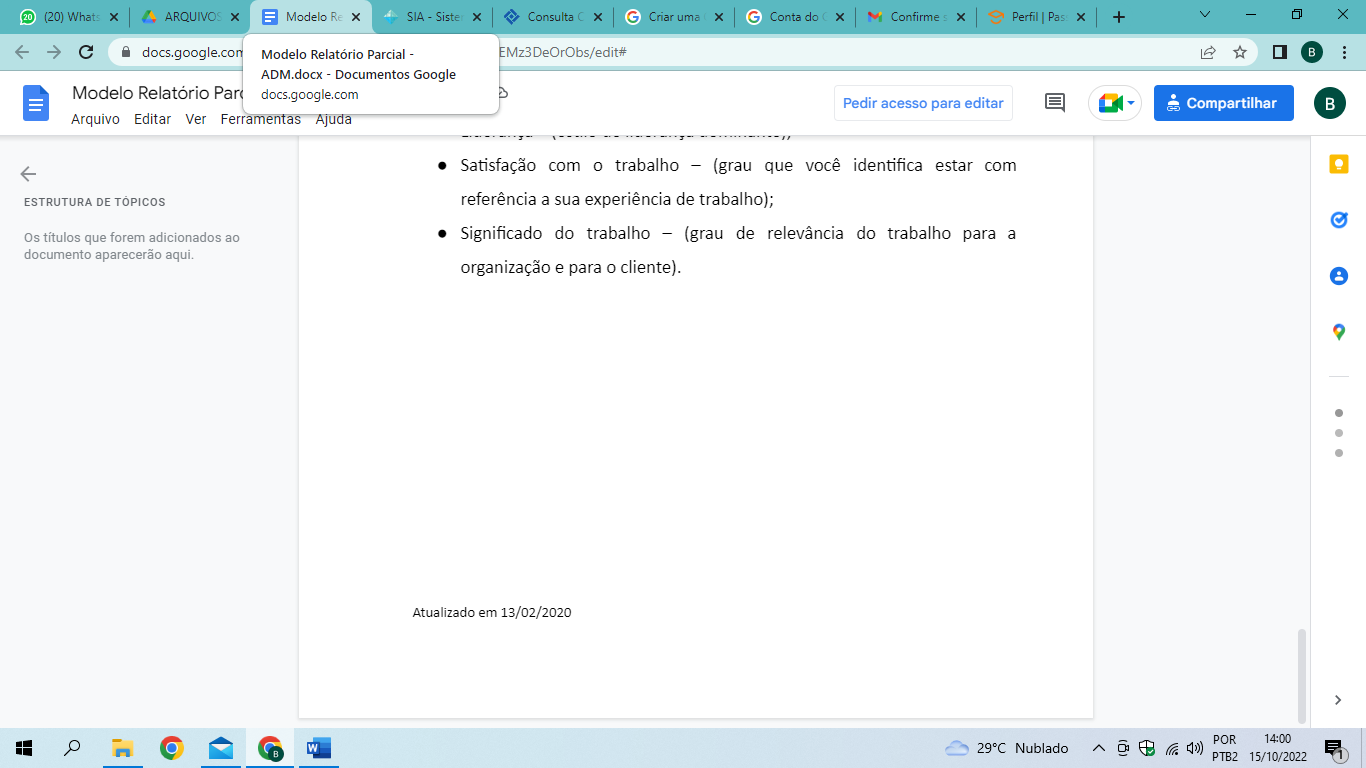This screenshot has width=1366, height=768.
Task: Click the Compartilhar button
Action: [x=1223, y=103]
